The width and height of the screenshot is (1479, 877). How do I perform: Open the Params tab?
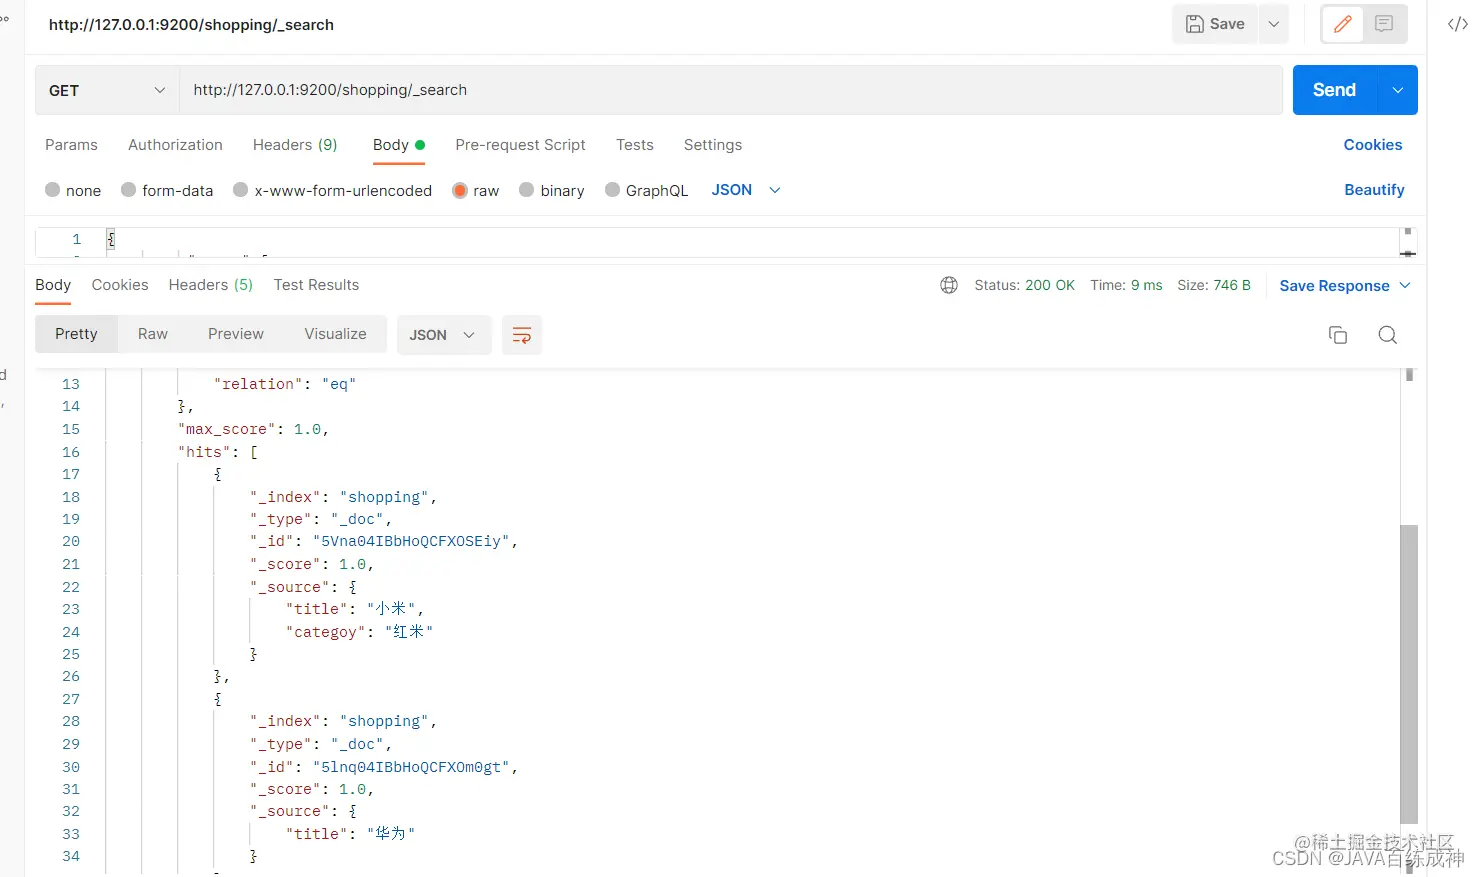(x=71, y=145)
